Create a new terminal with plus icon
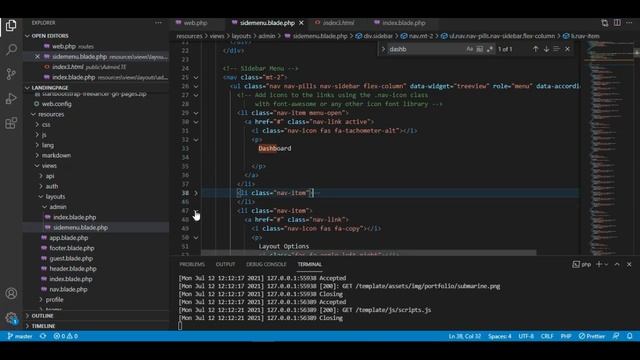This screenshot has height=360, width=640. click(599, 264)
